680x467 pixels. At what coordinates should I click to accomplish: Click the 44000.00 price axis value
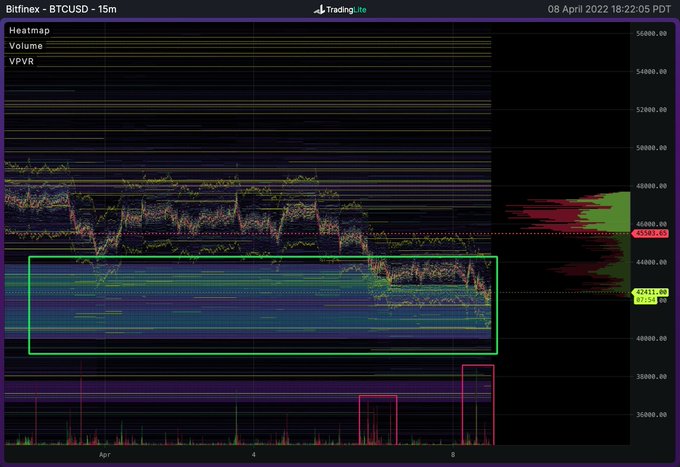[x=651, y=262]
